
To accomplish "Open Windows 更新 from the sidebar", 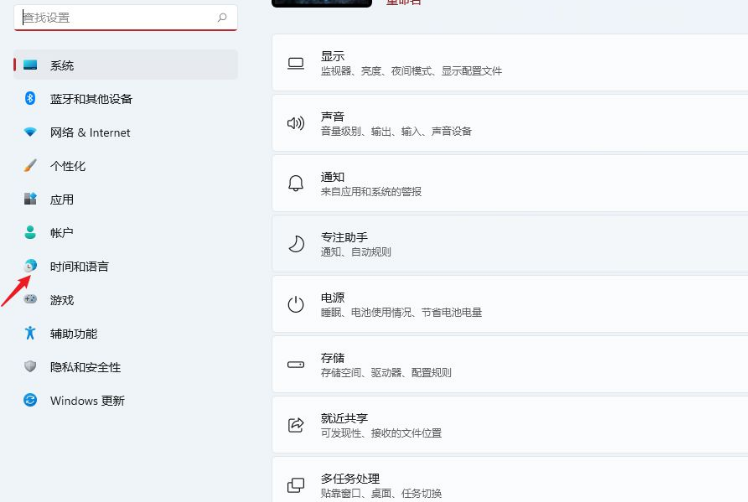I will (x=87, y=400).
